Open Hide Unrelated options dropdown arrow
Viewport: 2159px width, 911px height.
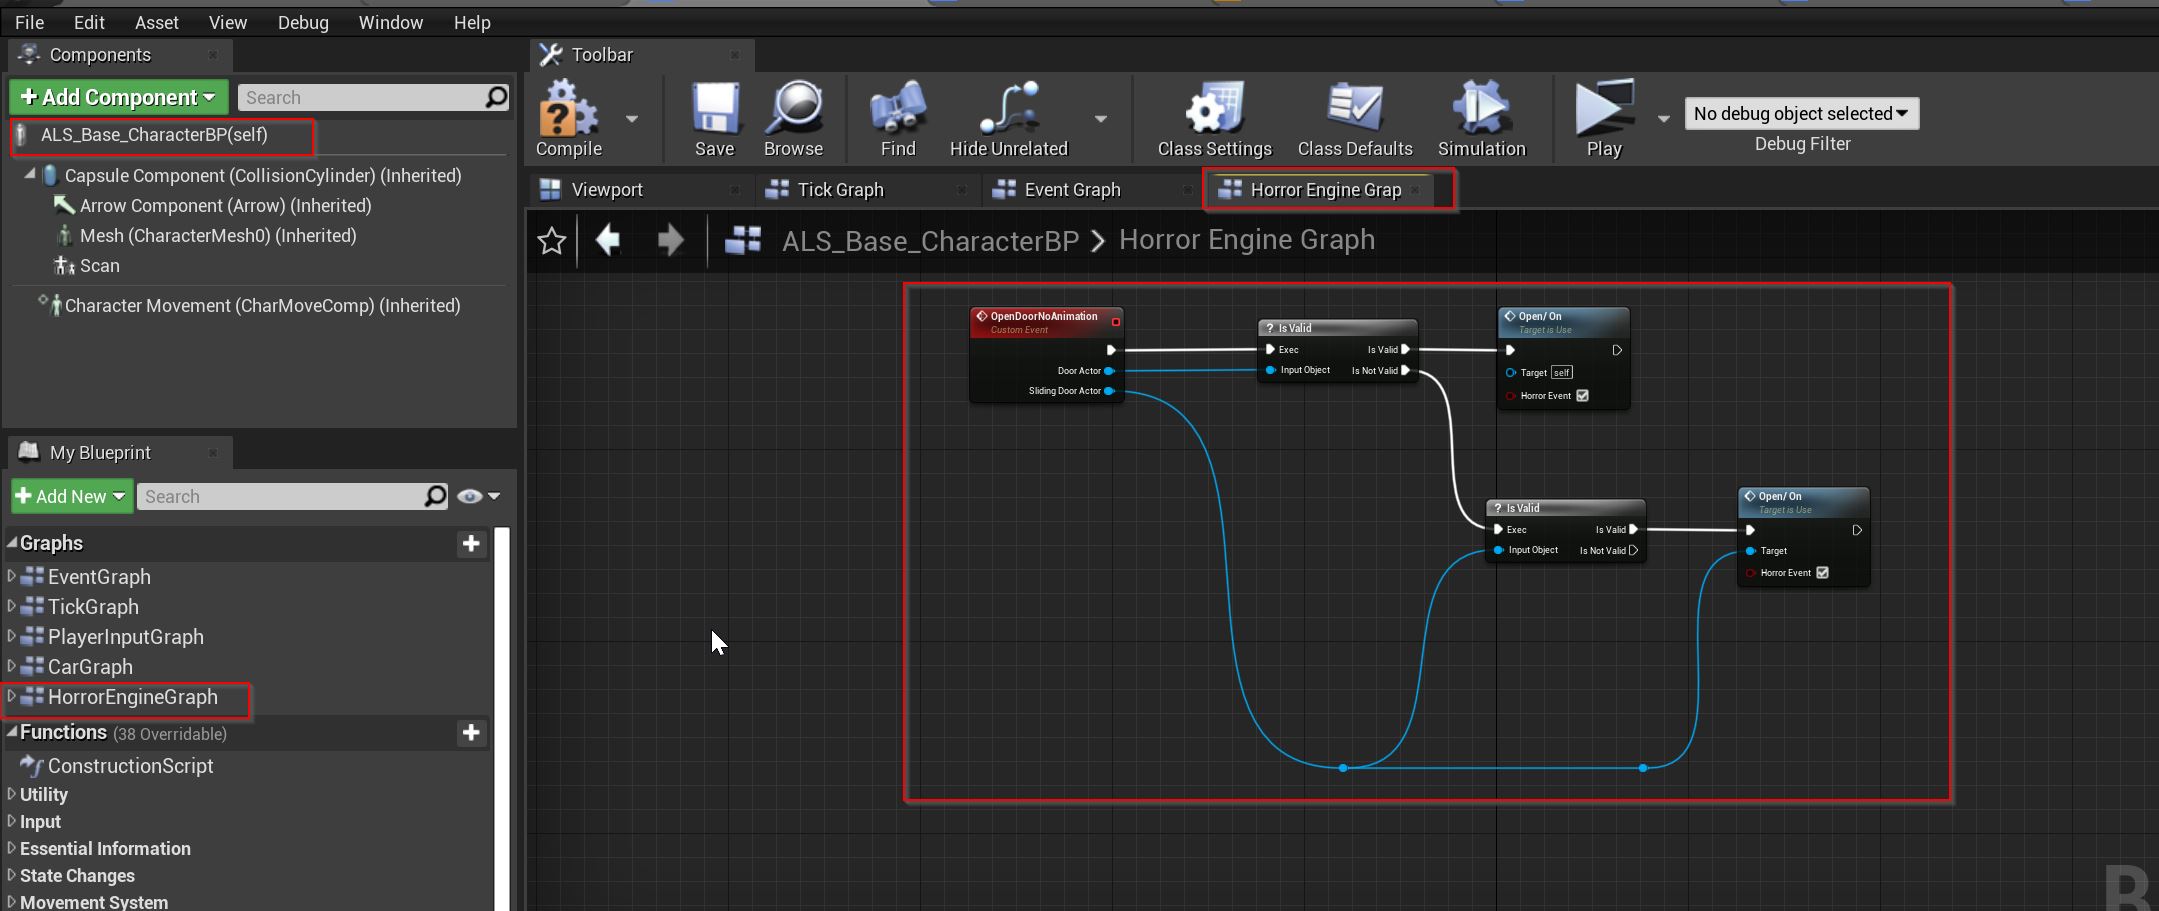coord(1101,119)
